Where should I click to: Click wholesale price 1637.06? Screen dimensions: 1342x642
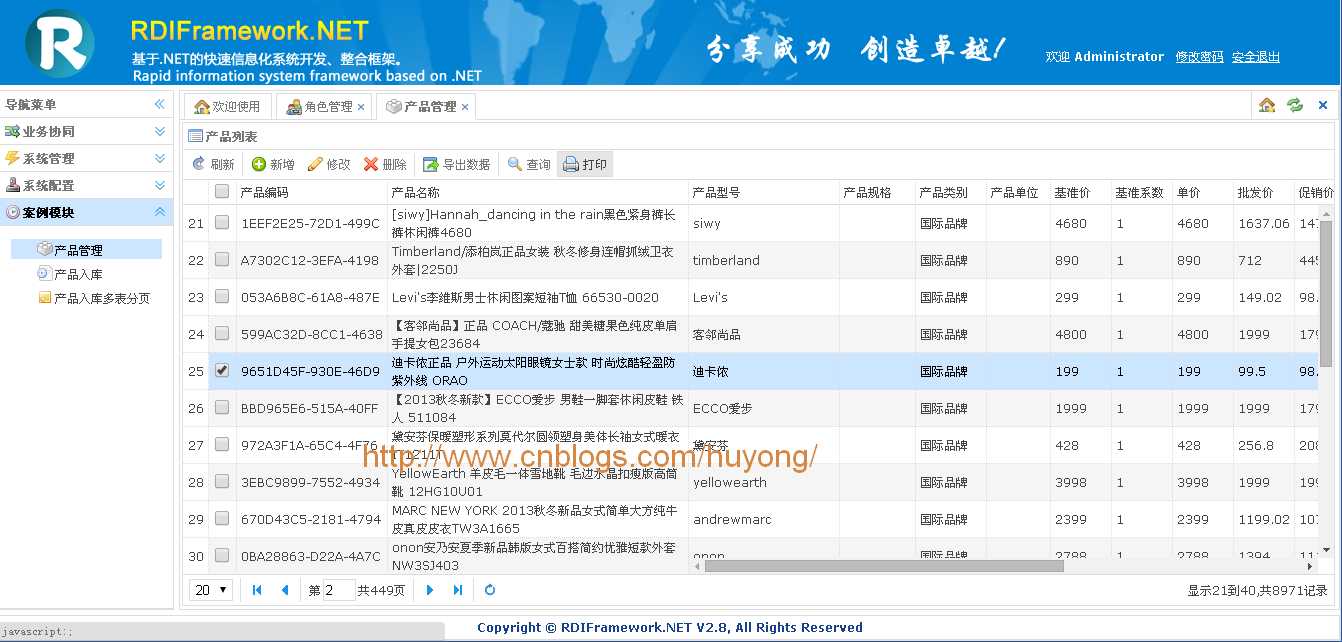(1264, 223)
